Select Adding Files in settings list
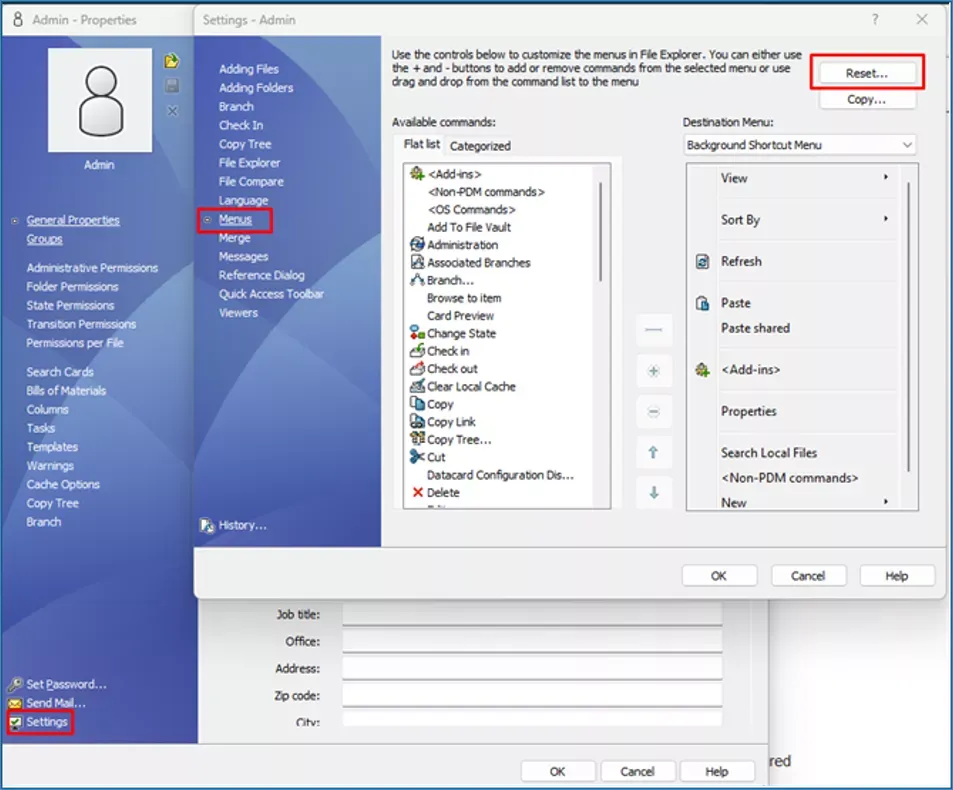Image resolution: width=953 pixels, height=790 pixels. coord(249,69)
